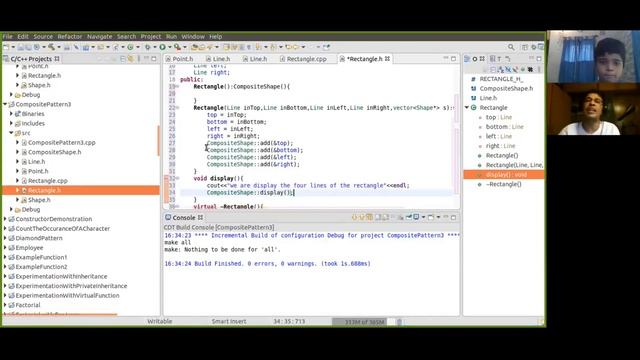
Task: Click the Open Perspective icon
Action: [525, 47]
